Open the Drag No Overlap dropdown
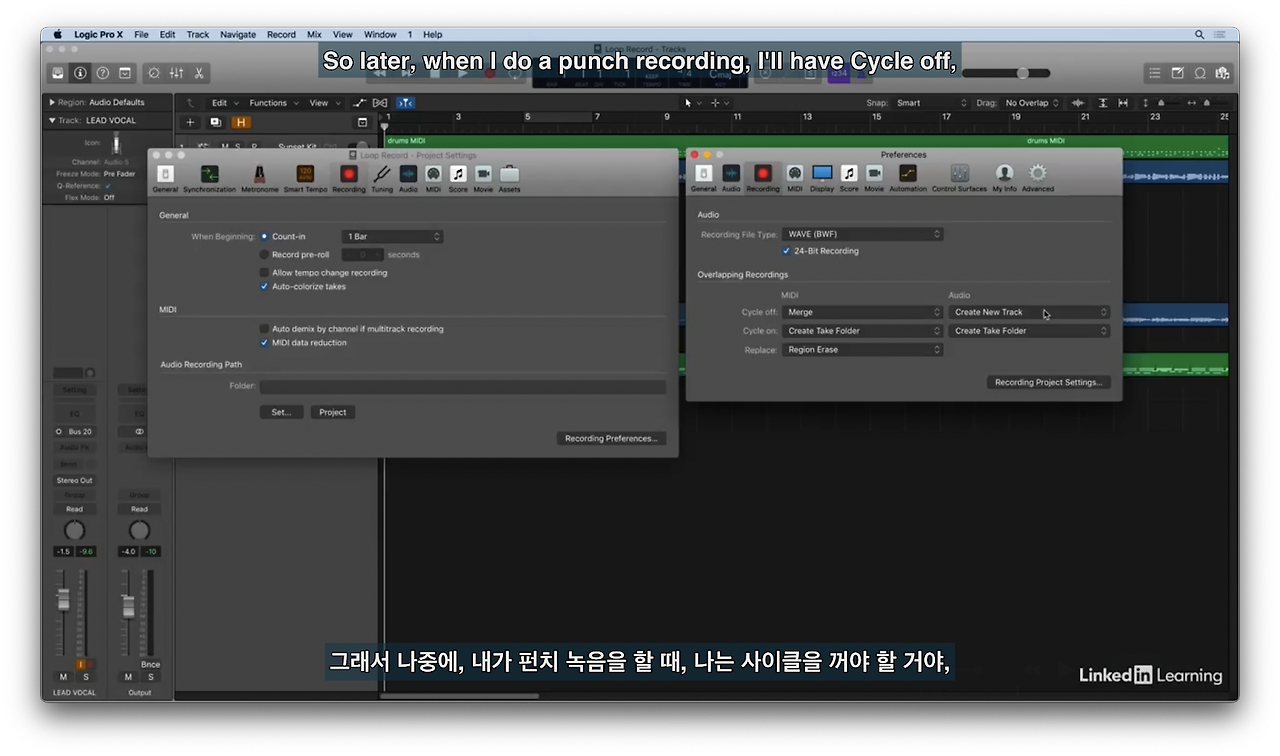Screen dimensions: 1280x756 click(x=1031, y=103)
